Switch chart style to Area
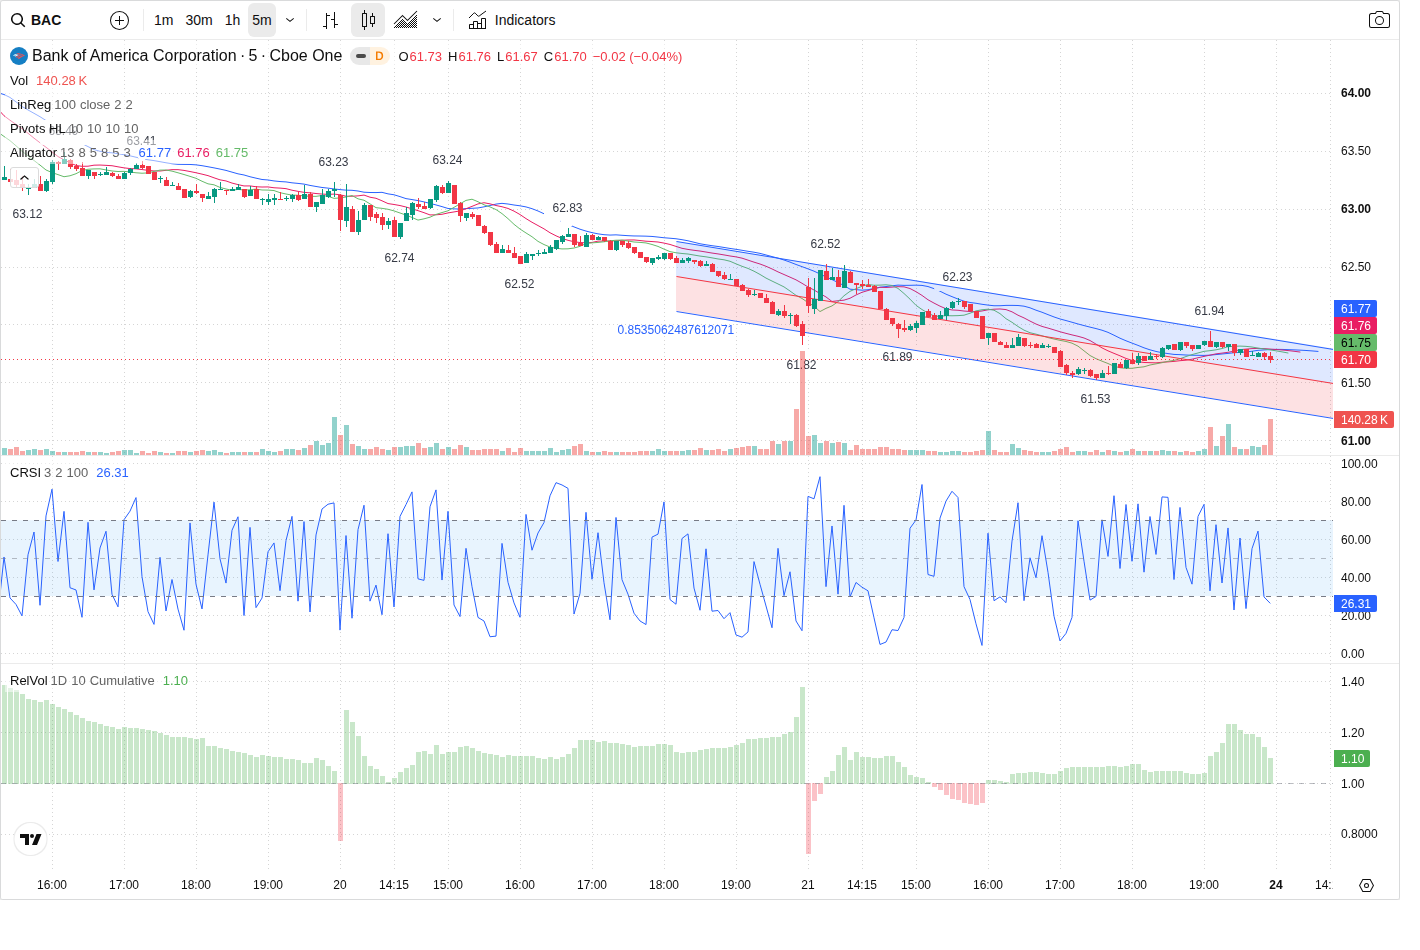 pyautogui.click(x=405, y=20)
